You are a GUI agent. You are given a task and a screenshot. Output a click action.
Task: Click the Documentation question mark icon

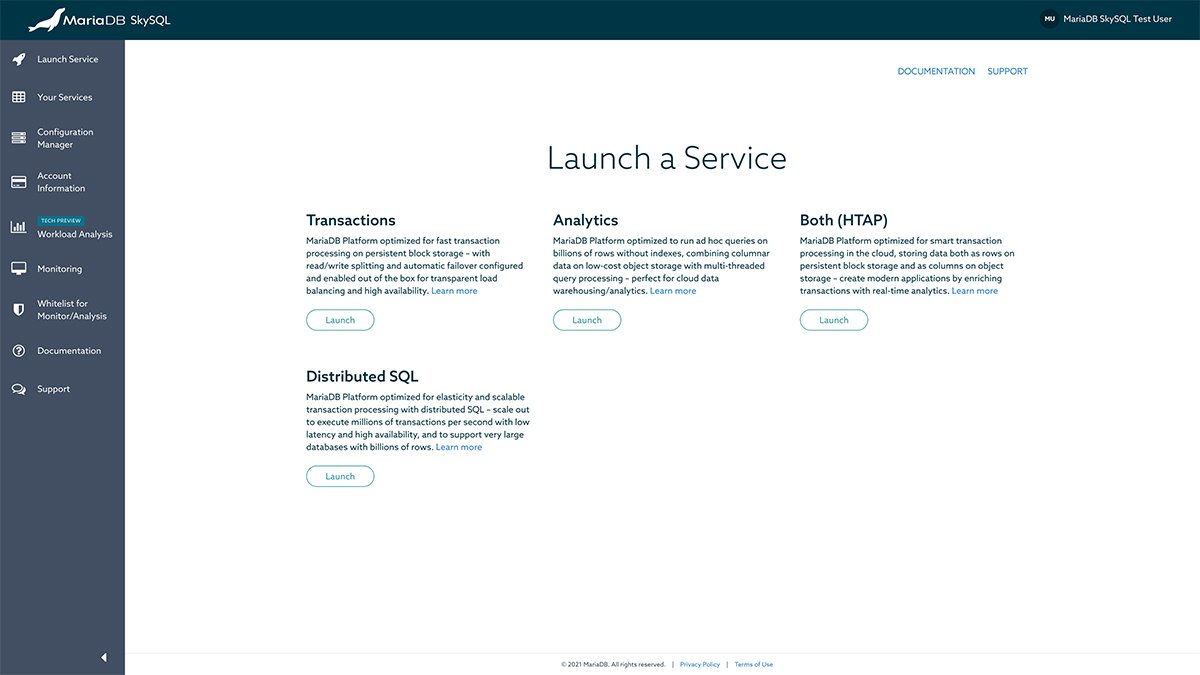18,351
